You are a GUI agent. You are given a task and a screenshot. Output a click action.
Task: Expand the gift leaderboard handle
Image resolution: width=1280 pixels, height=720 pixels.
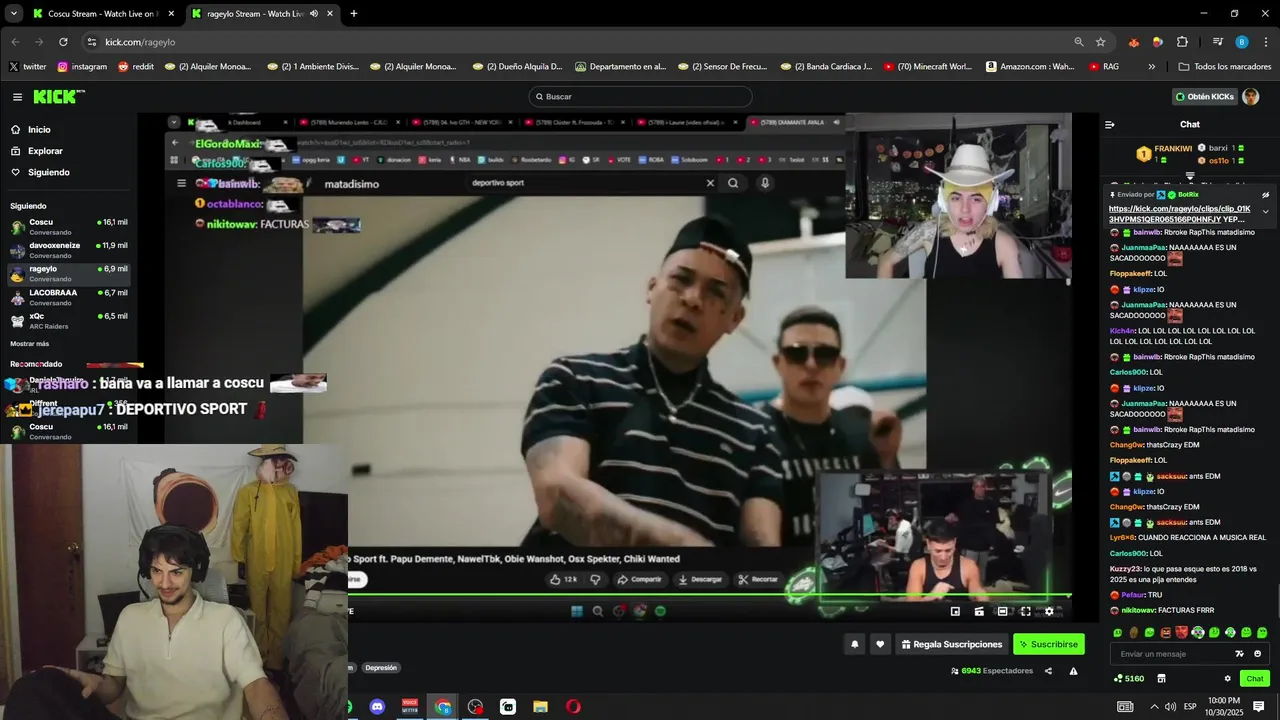point(1190,175)
